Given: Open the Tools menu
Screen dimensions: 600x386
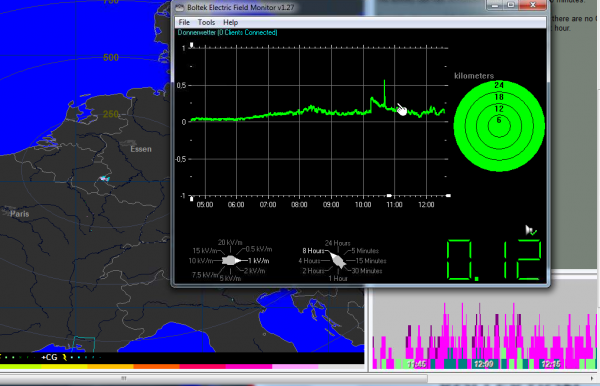Looking at the screenshot, I should [206, 23].
